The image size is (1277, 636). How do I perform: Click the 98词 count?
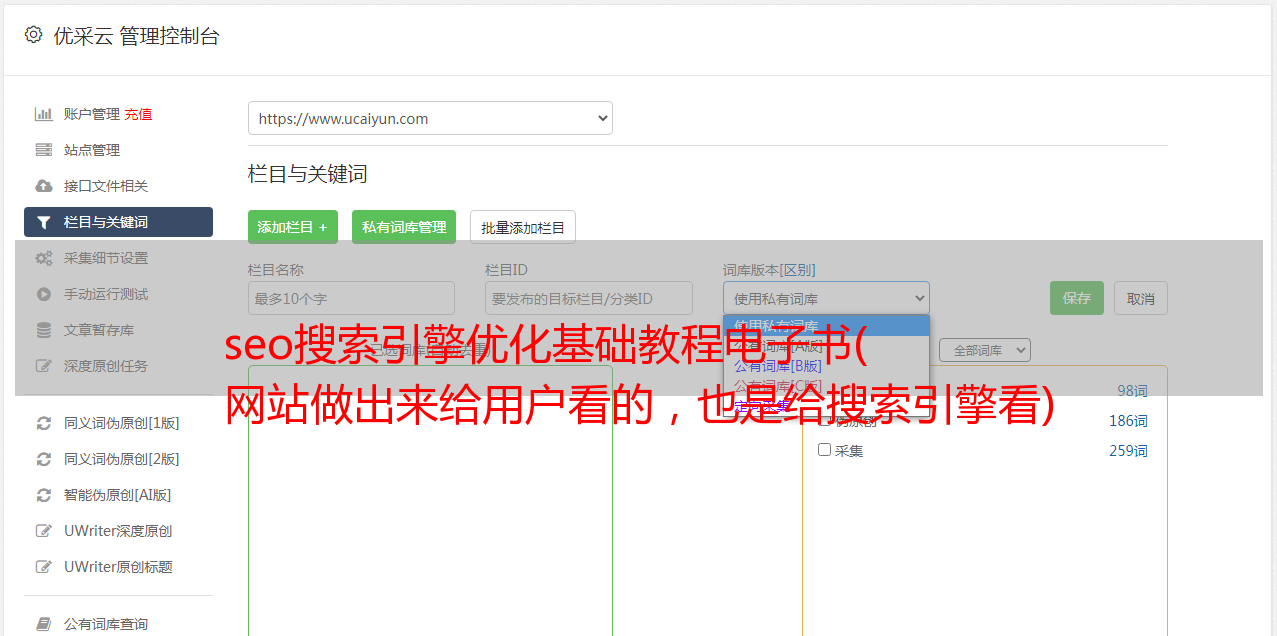tap(1132, 391)
